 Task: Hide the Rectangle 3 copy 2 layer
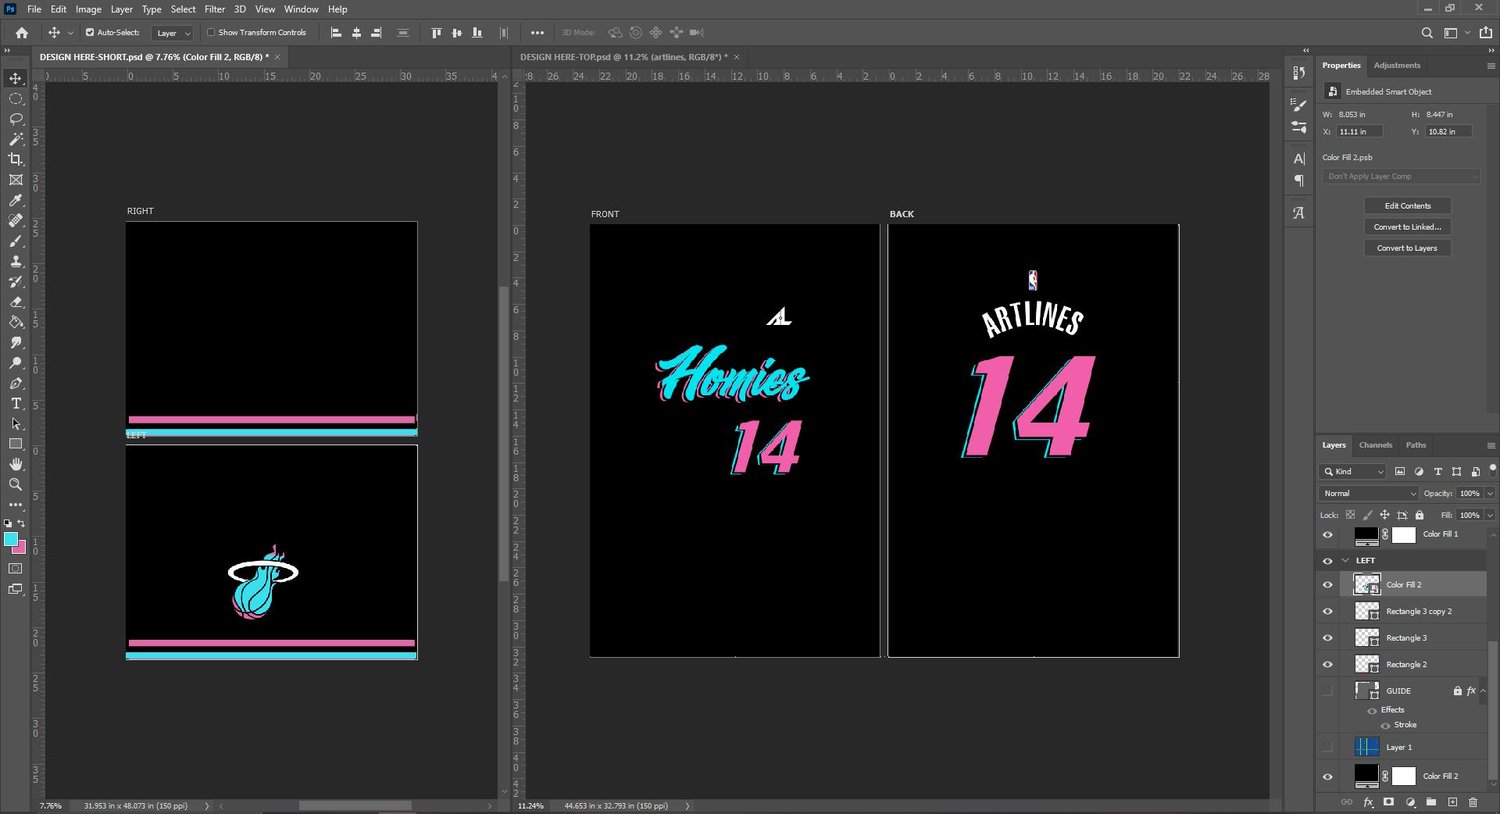pos(1328,611)
